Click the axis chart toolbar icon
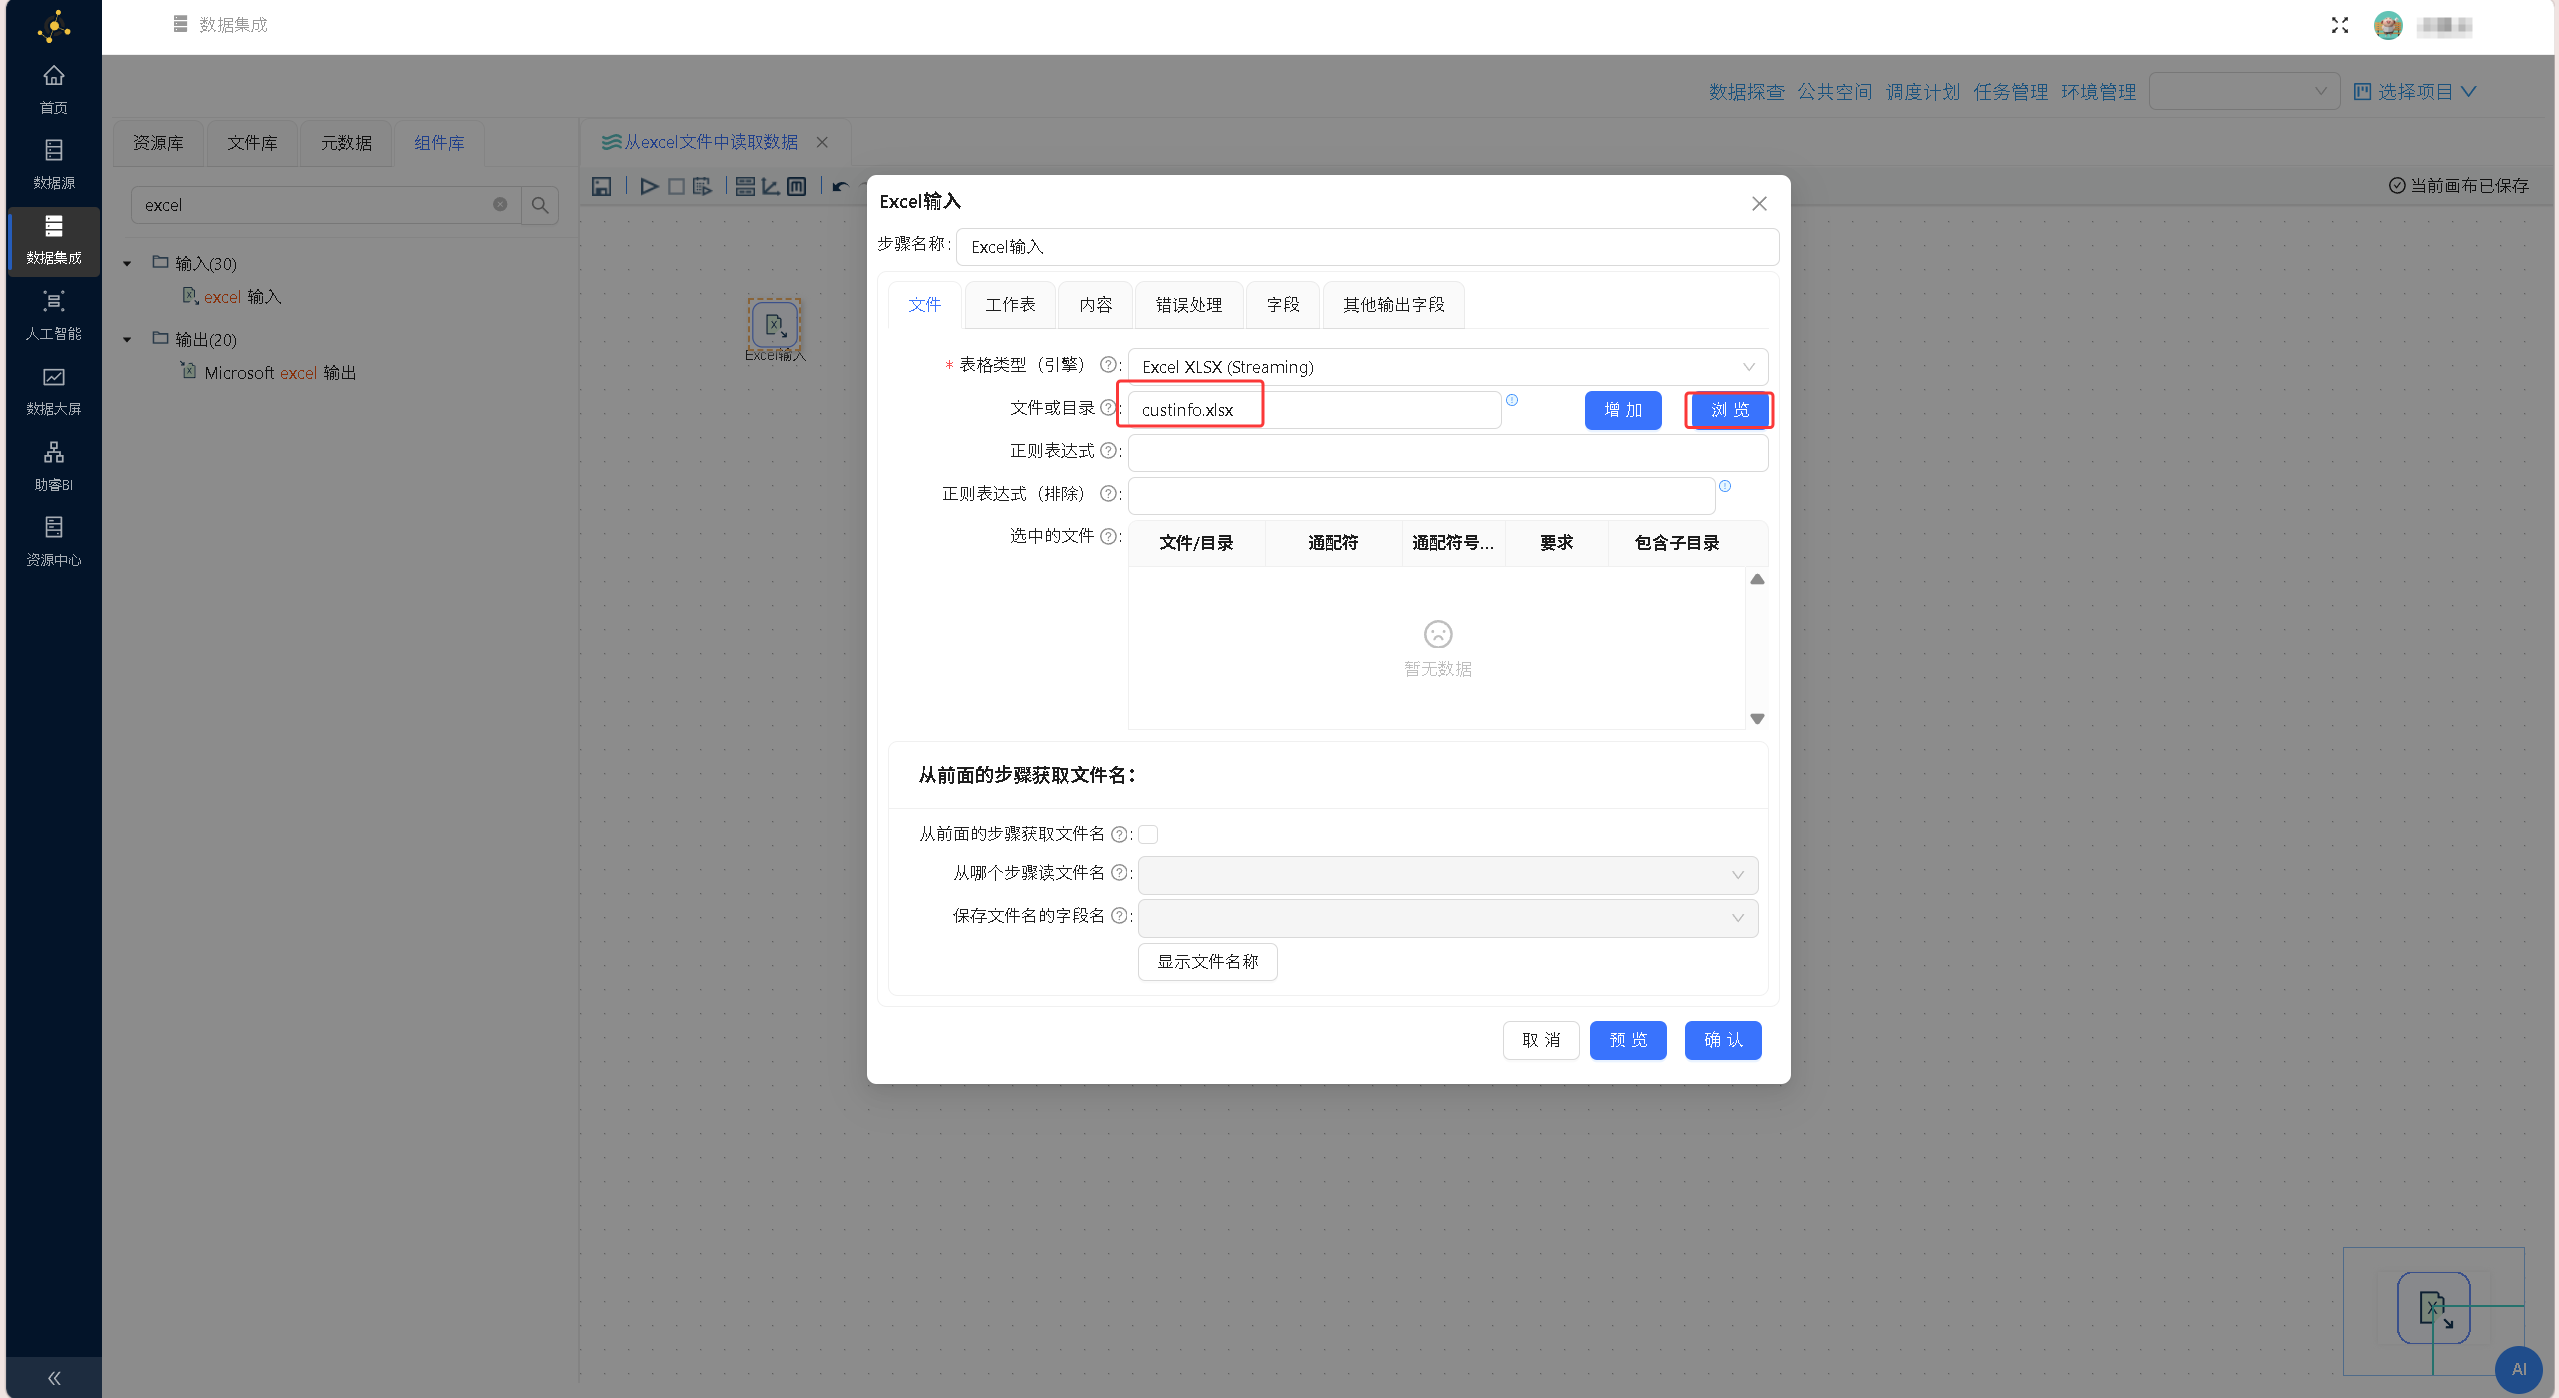The image size is (2559, 1398). click(771, 186)
